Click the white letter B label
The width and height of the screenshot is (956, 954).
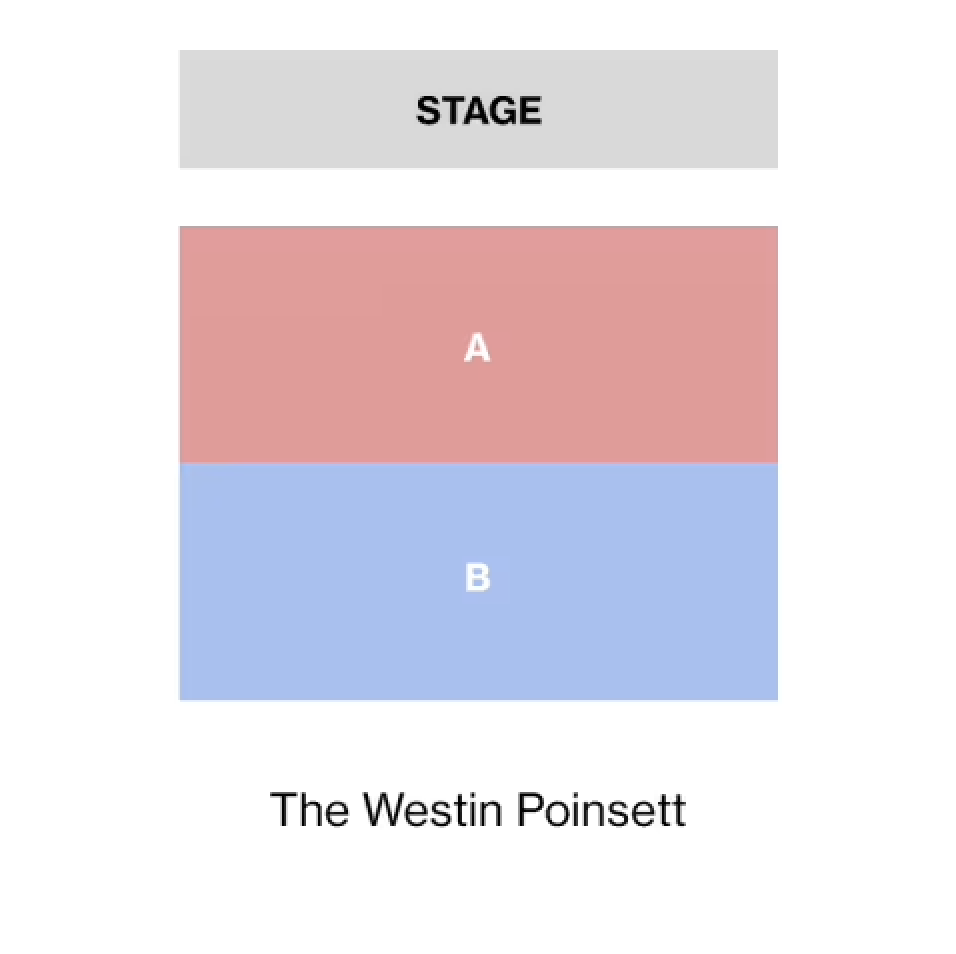coord(478,578)
